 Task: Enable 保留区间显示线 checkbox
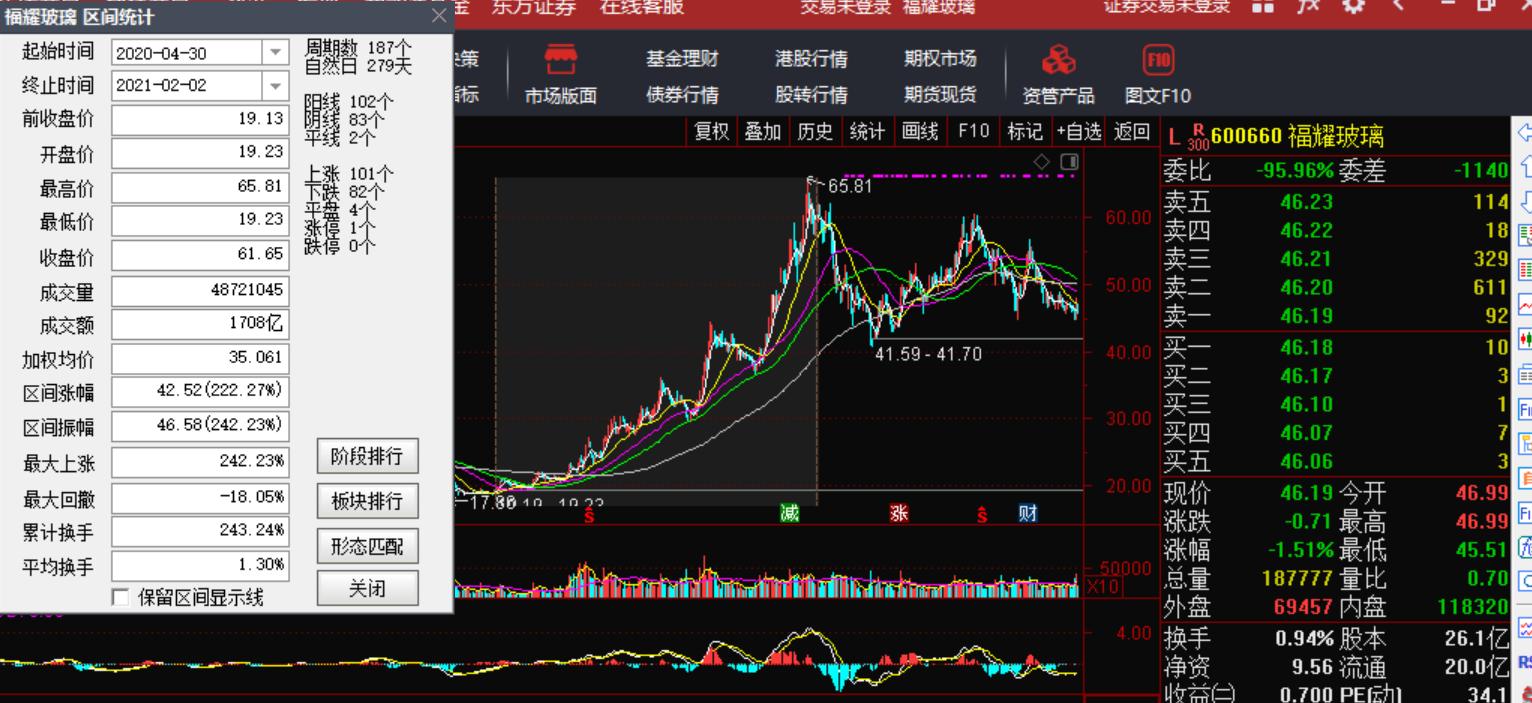pos(119,595)
